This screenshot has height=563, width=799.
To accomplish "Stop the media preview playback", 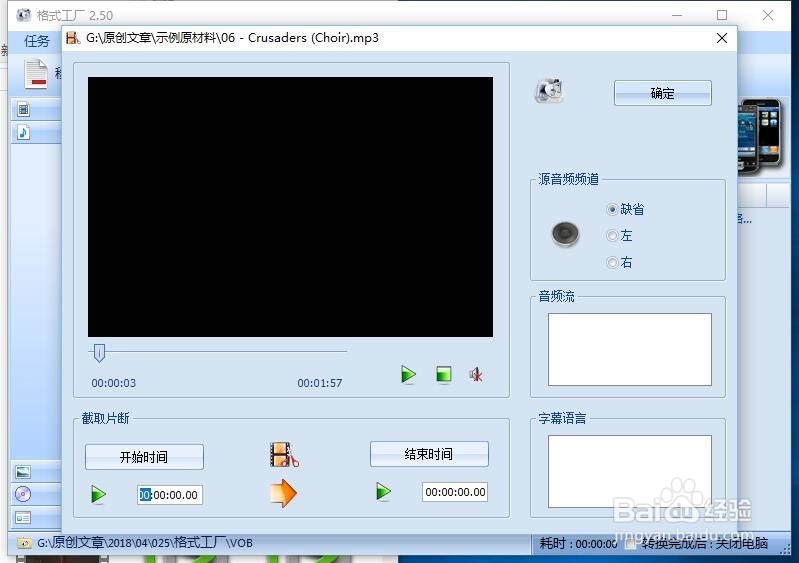I will 444,374.
